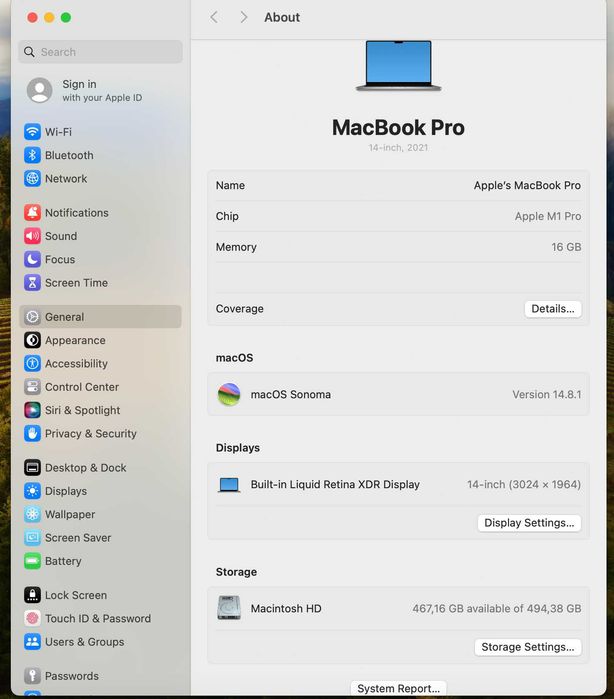Click the Chip row label
The height and width of the screenshot is (699, 614).
227,216
